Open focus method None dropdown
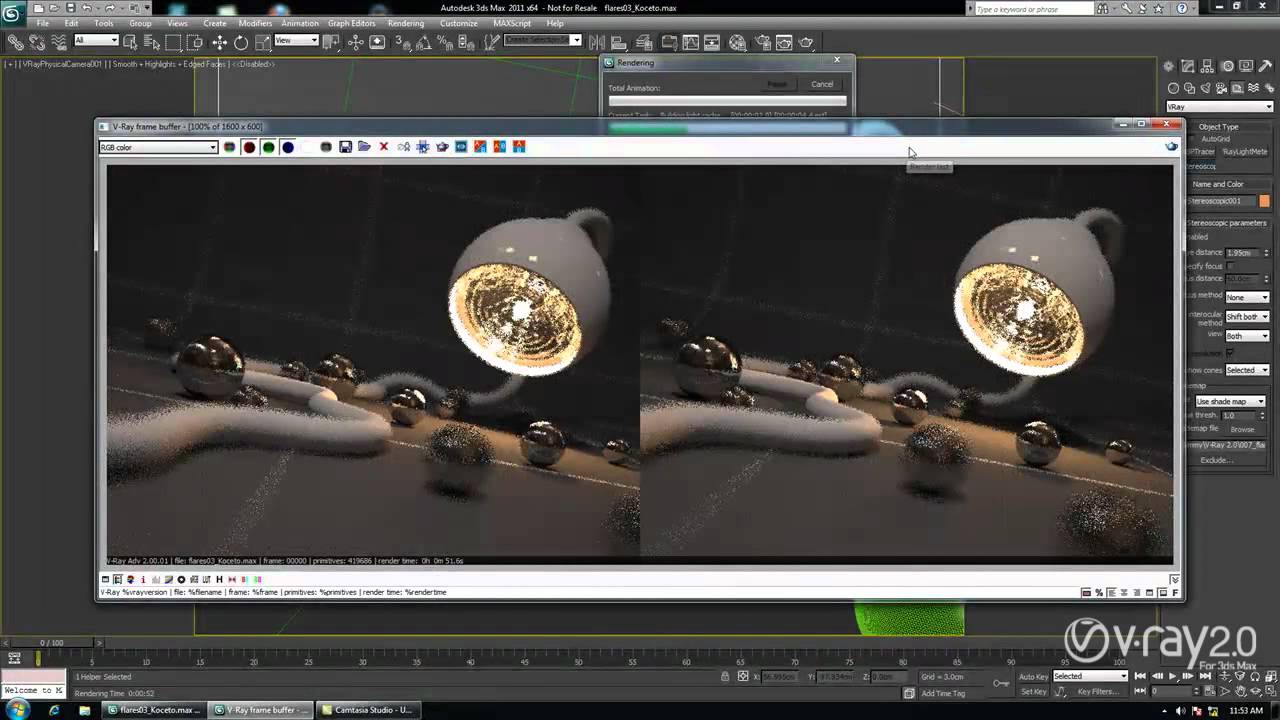 coord(1247,297)
